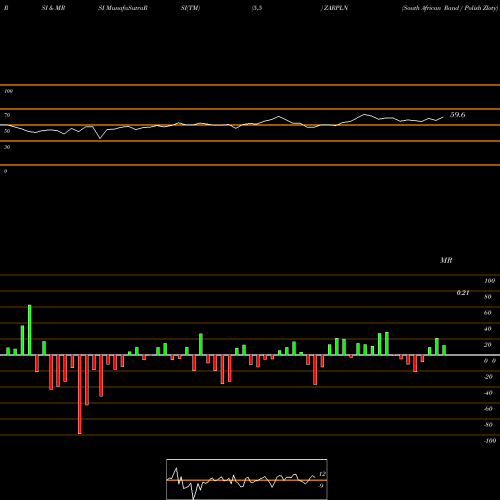
Task: Click the -80 label on the MR axis
Action: point(488,425)
